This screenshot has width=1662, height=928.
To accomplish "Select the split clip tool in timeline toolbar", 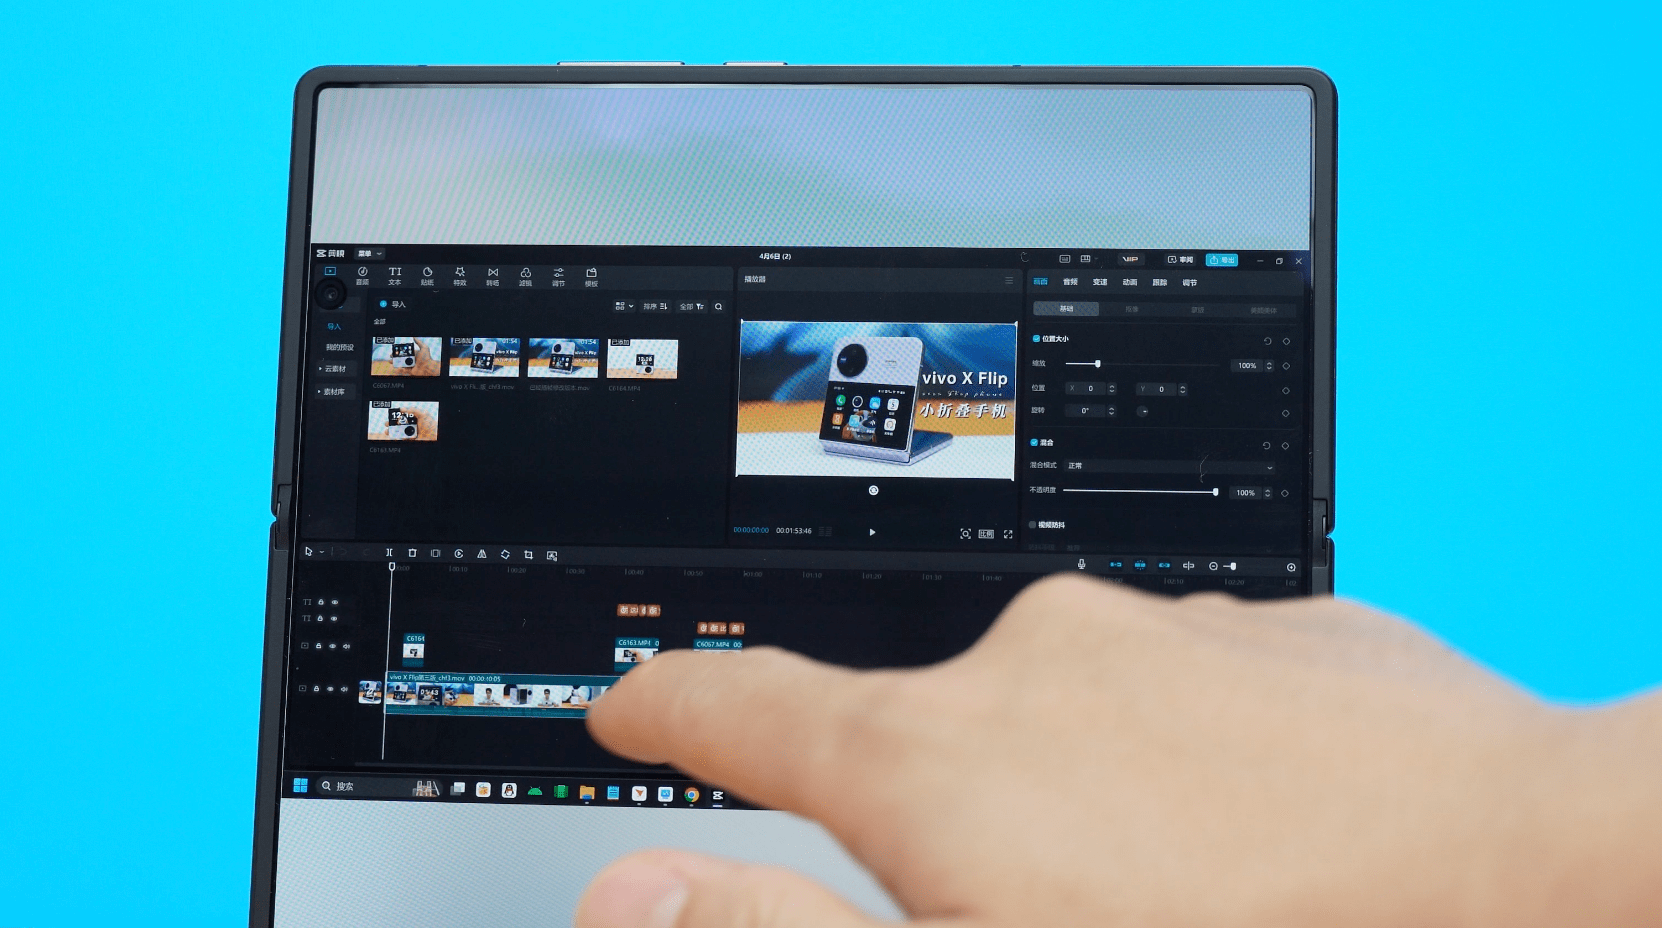I will click(x=389, y=552).
